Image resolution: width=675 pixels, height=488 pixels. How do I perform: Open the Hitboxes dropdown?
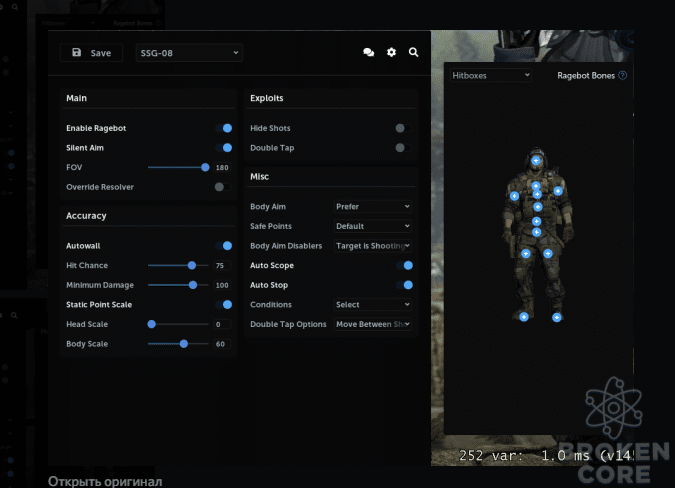(491, 75)
